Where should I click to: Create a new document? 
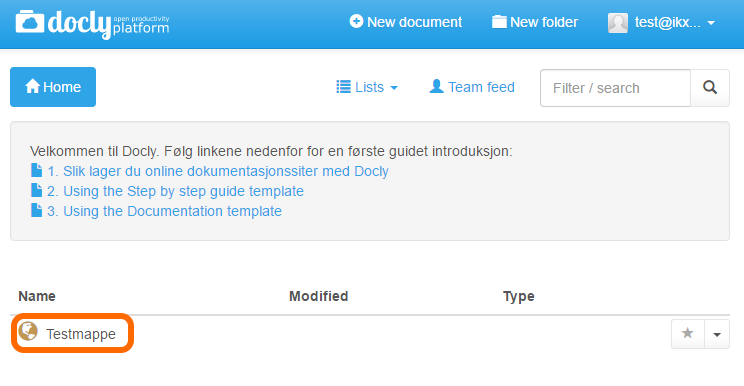pos(406,22)
